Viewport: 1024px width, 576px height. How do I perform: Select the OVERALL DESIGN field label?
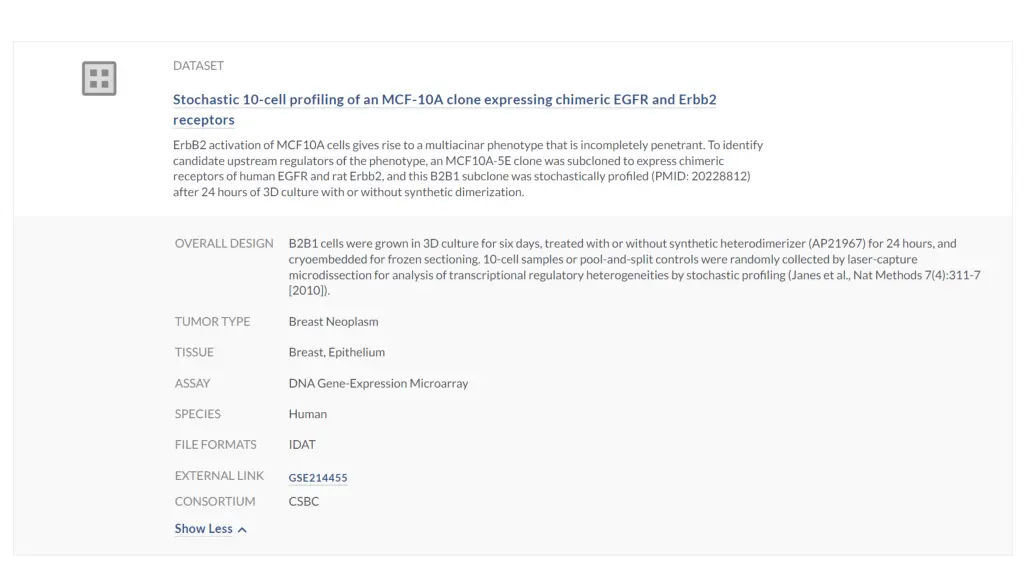pos(224,243)
